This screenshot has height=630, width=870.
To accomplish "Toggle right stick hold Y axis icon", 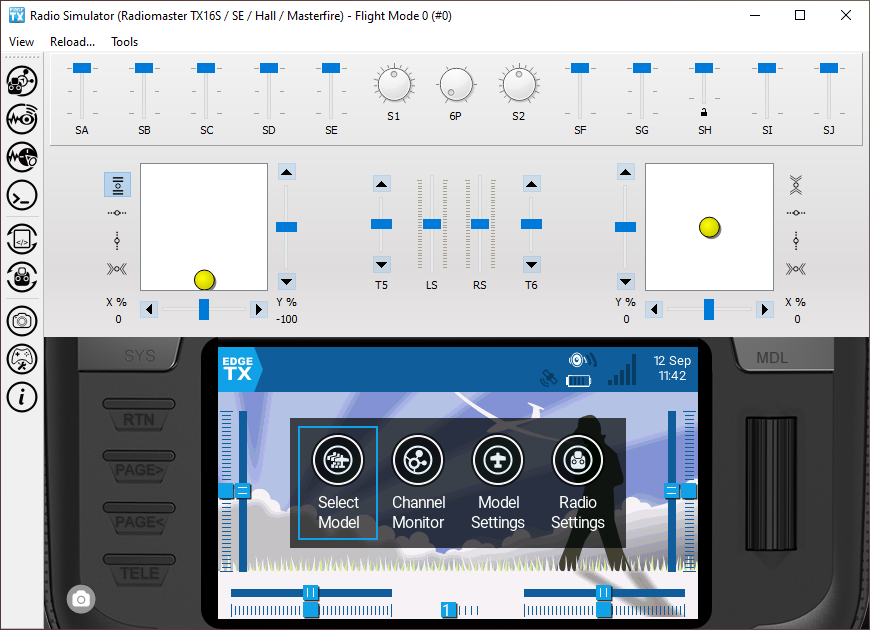I will click(796, 185).
